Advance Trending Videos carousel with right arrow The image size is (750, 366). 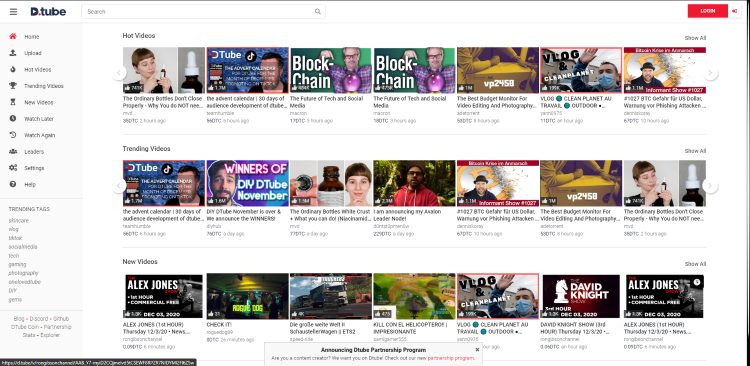click(711, 186)
